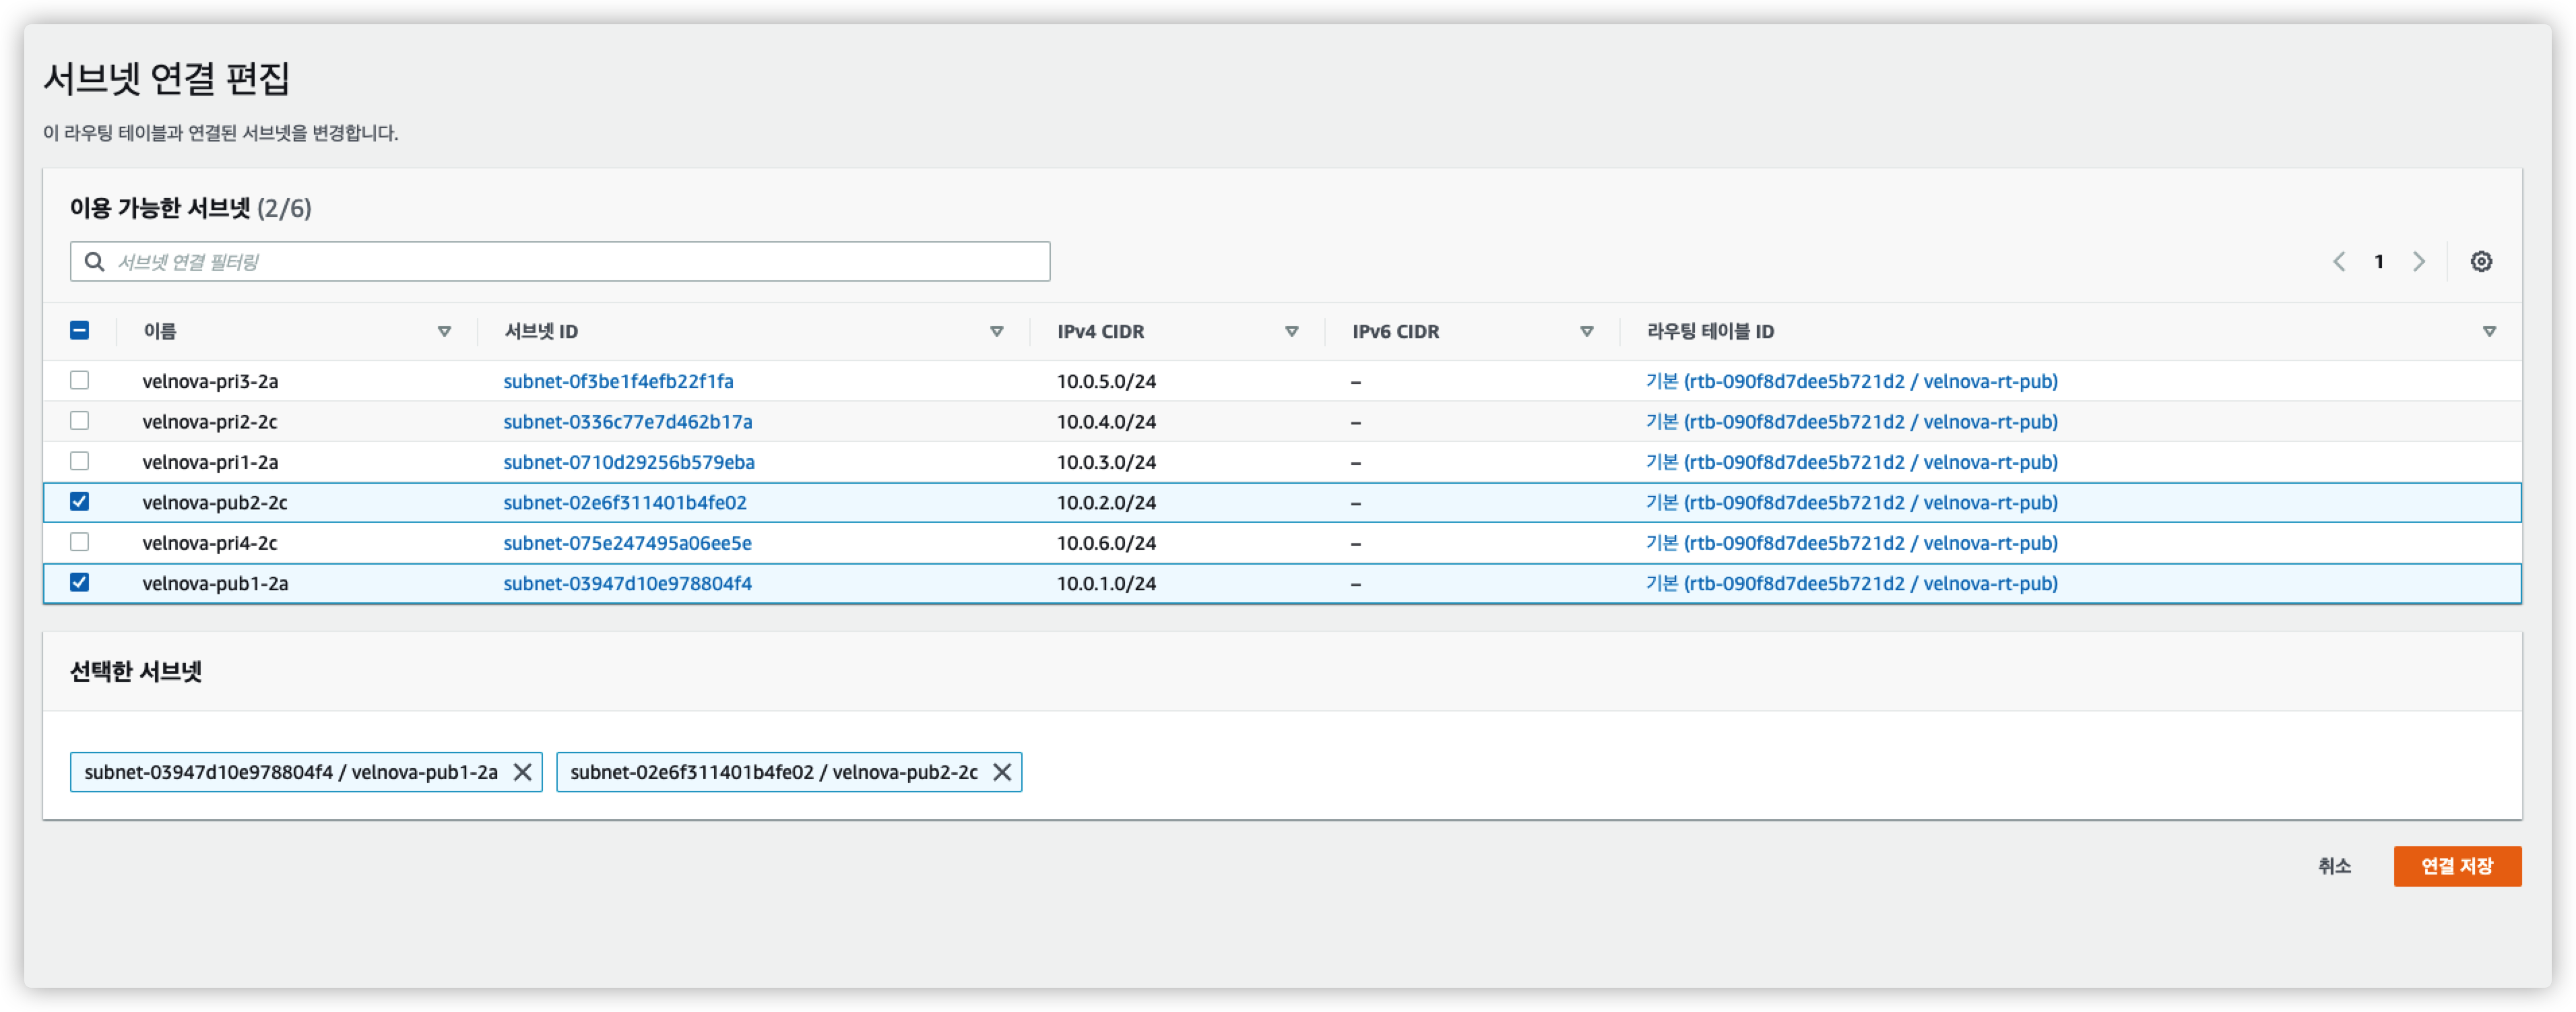Go to next page arrow
The image size is (2576, 1012).
point(2419,262)
